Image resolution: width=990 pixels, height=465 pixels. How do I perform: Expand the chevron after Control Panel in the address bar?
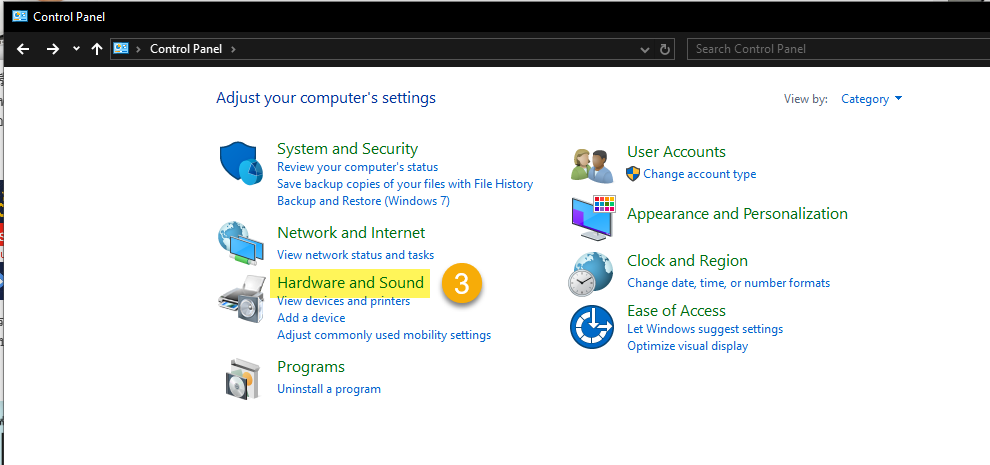point(233,49)
